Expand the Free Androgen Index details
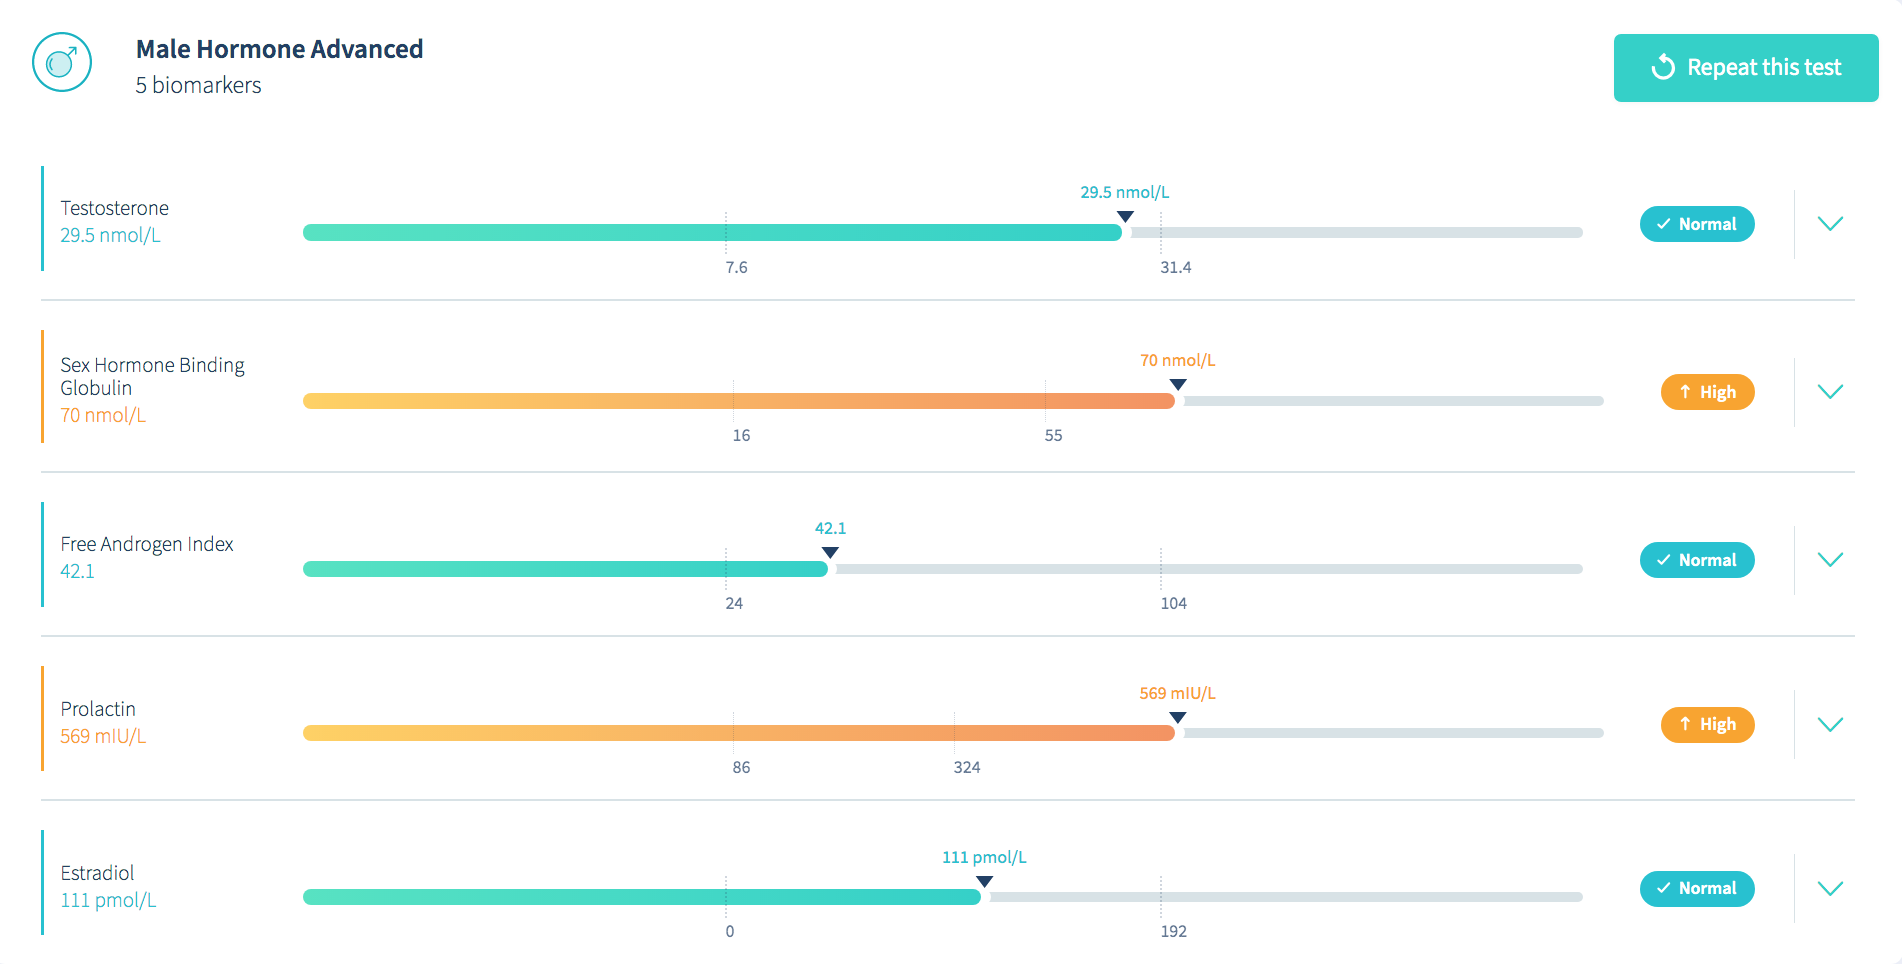1902x964 pixels. point(1829,560)
